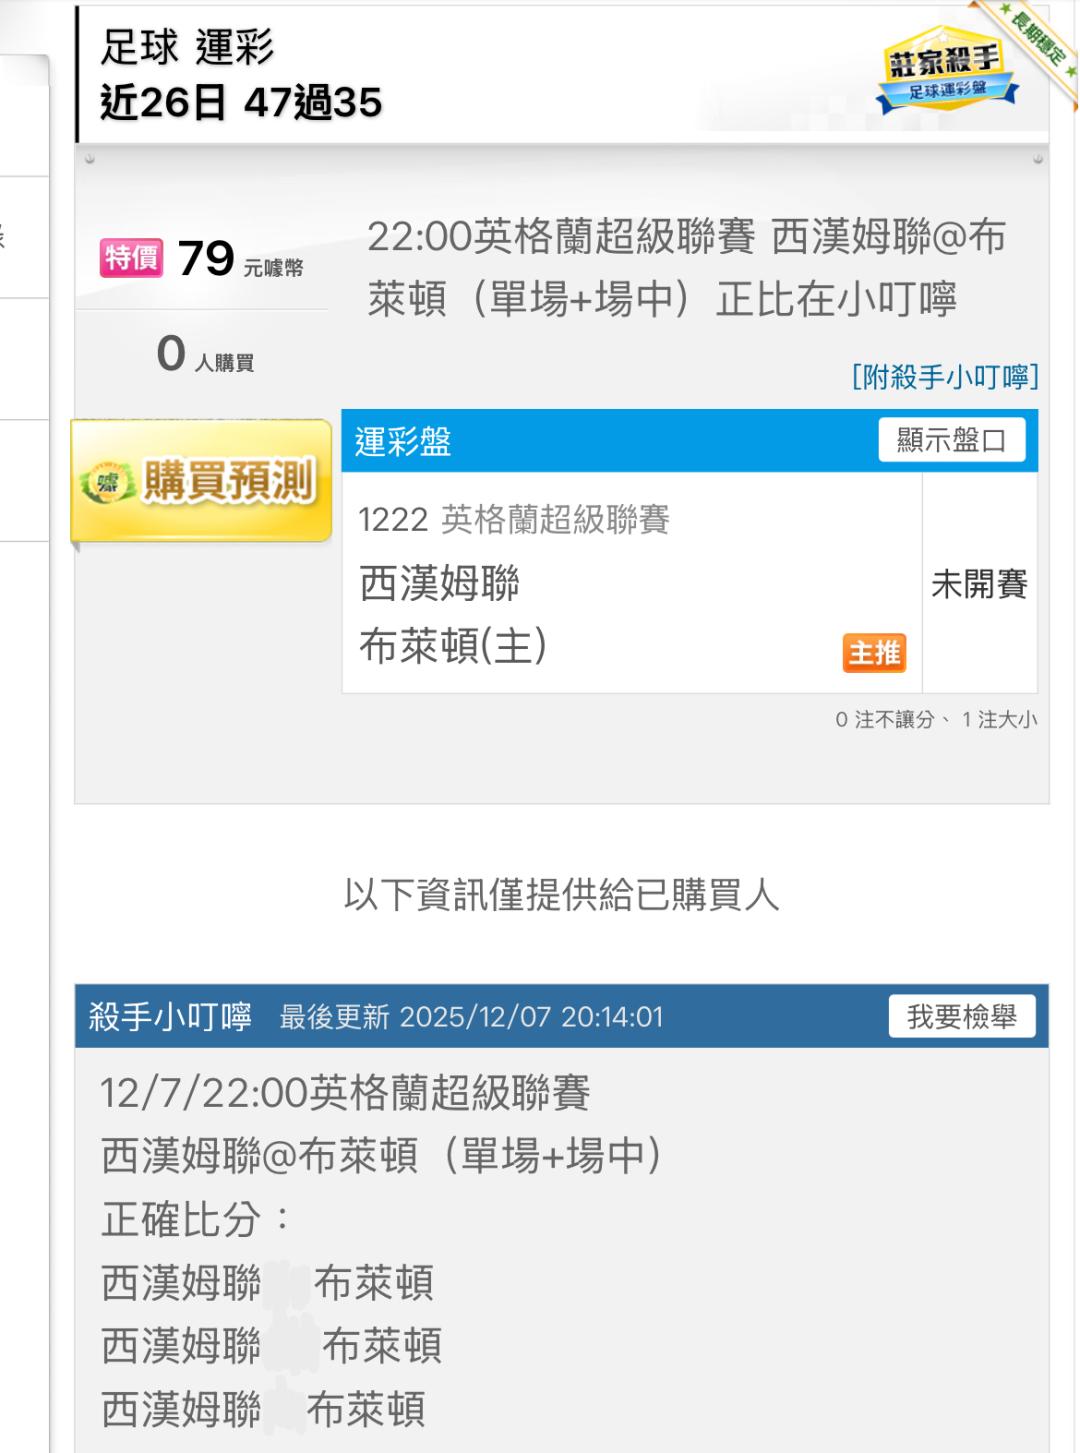Select the 布萊頓(主) team row
The width and height of the screenshot is (1080, 1453).
(x=453, y=647)
